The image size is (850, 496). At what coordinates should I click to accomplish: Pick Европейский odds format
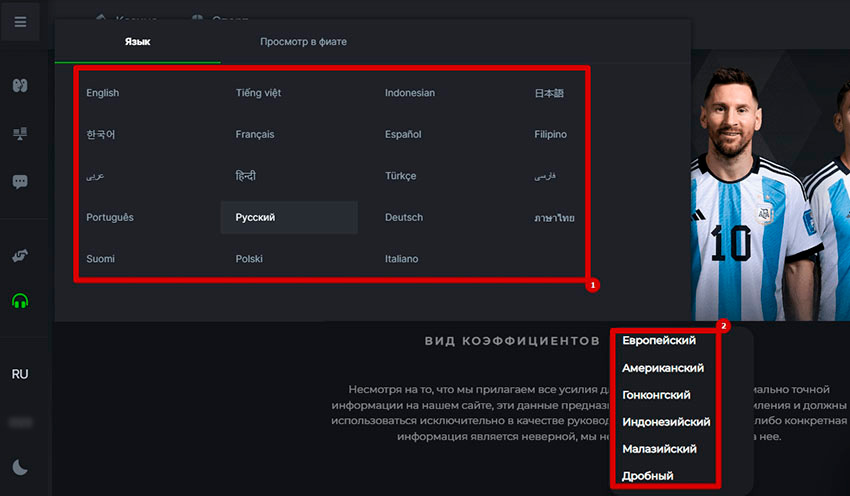pos(659,340)
